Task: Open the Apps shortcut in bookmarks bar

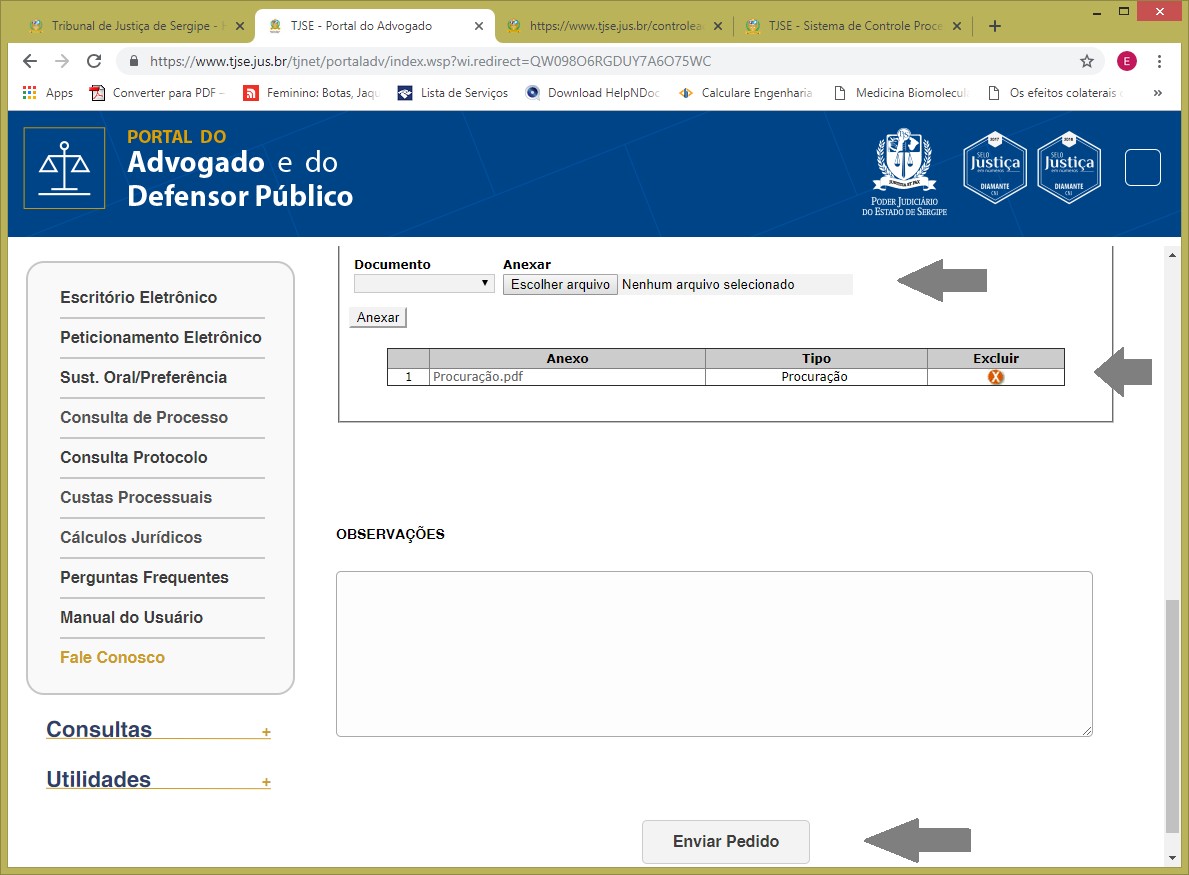Action: click(x=47, y=93)
